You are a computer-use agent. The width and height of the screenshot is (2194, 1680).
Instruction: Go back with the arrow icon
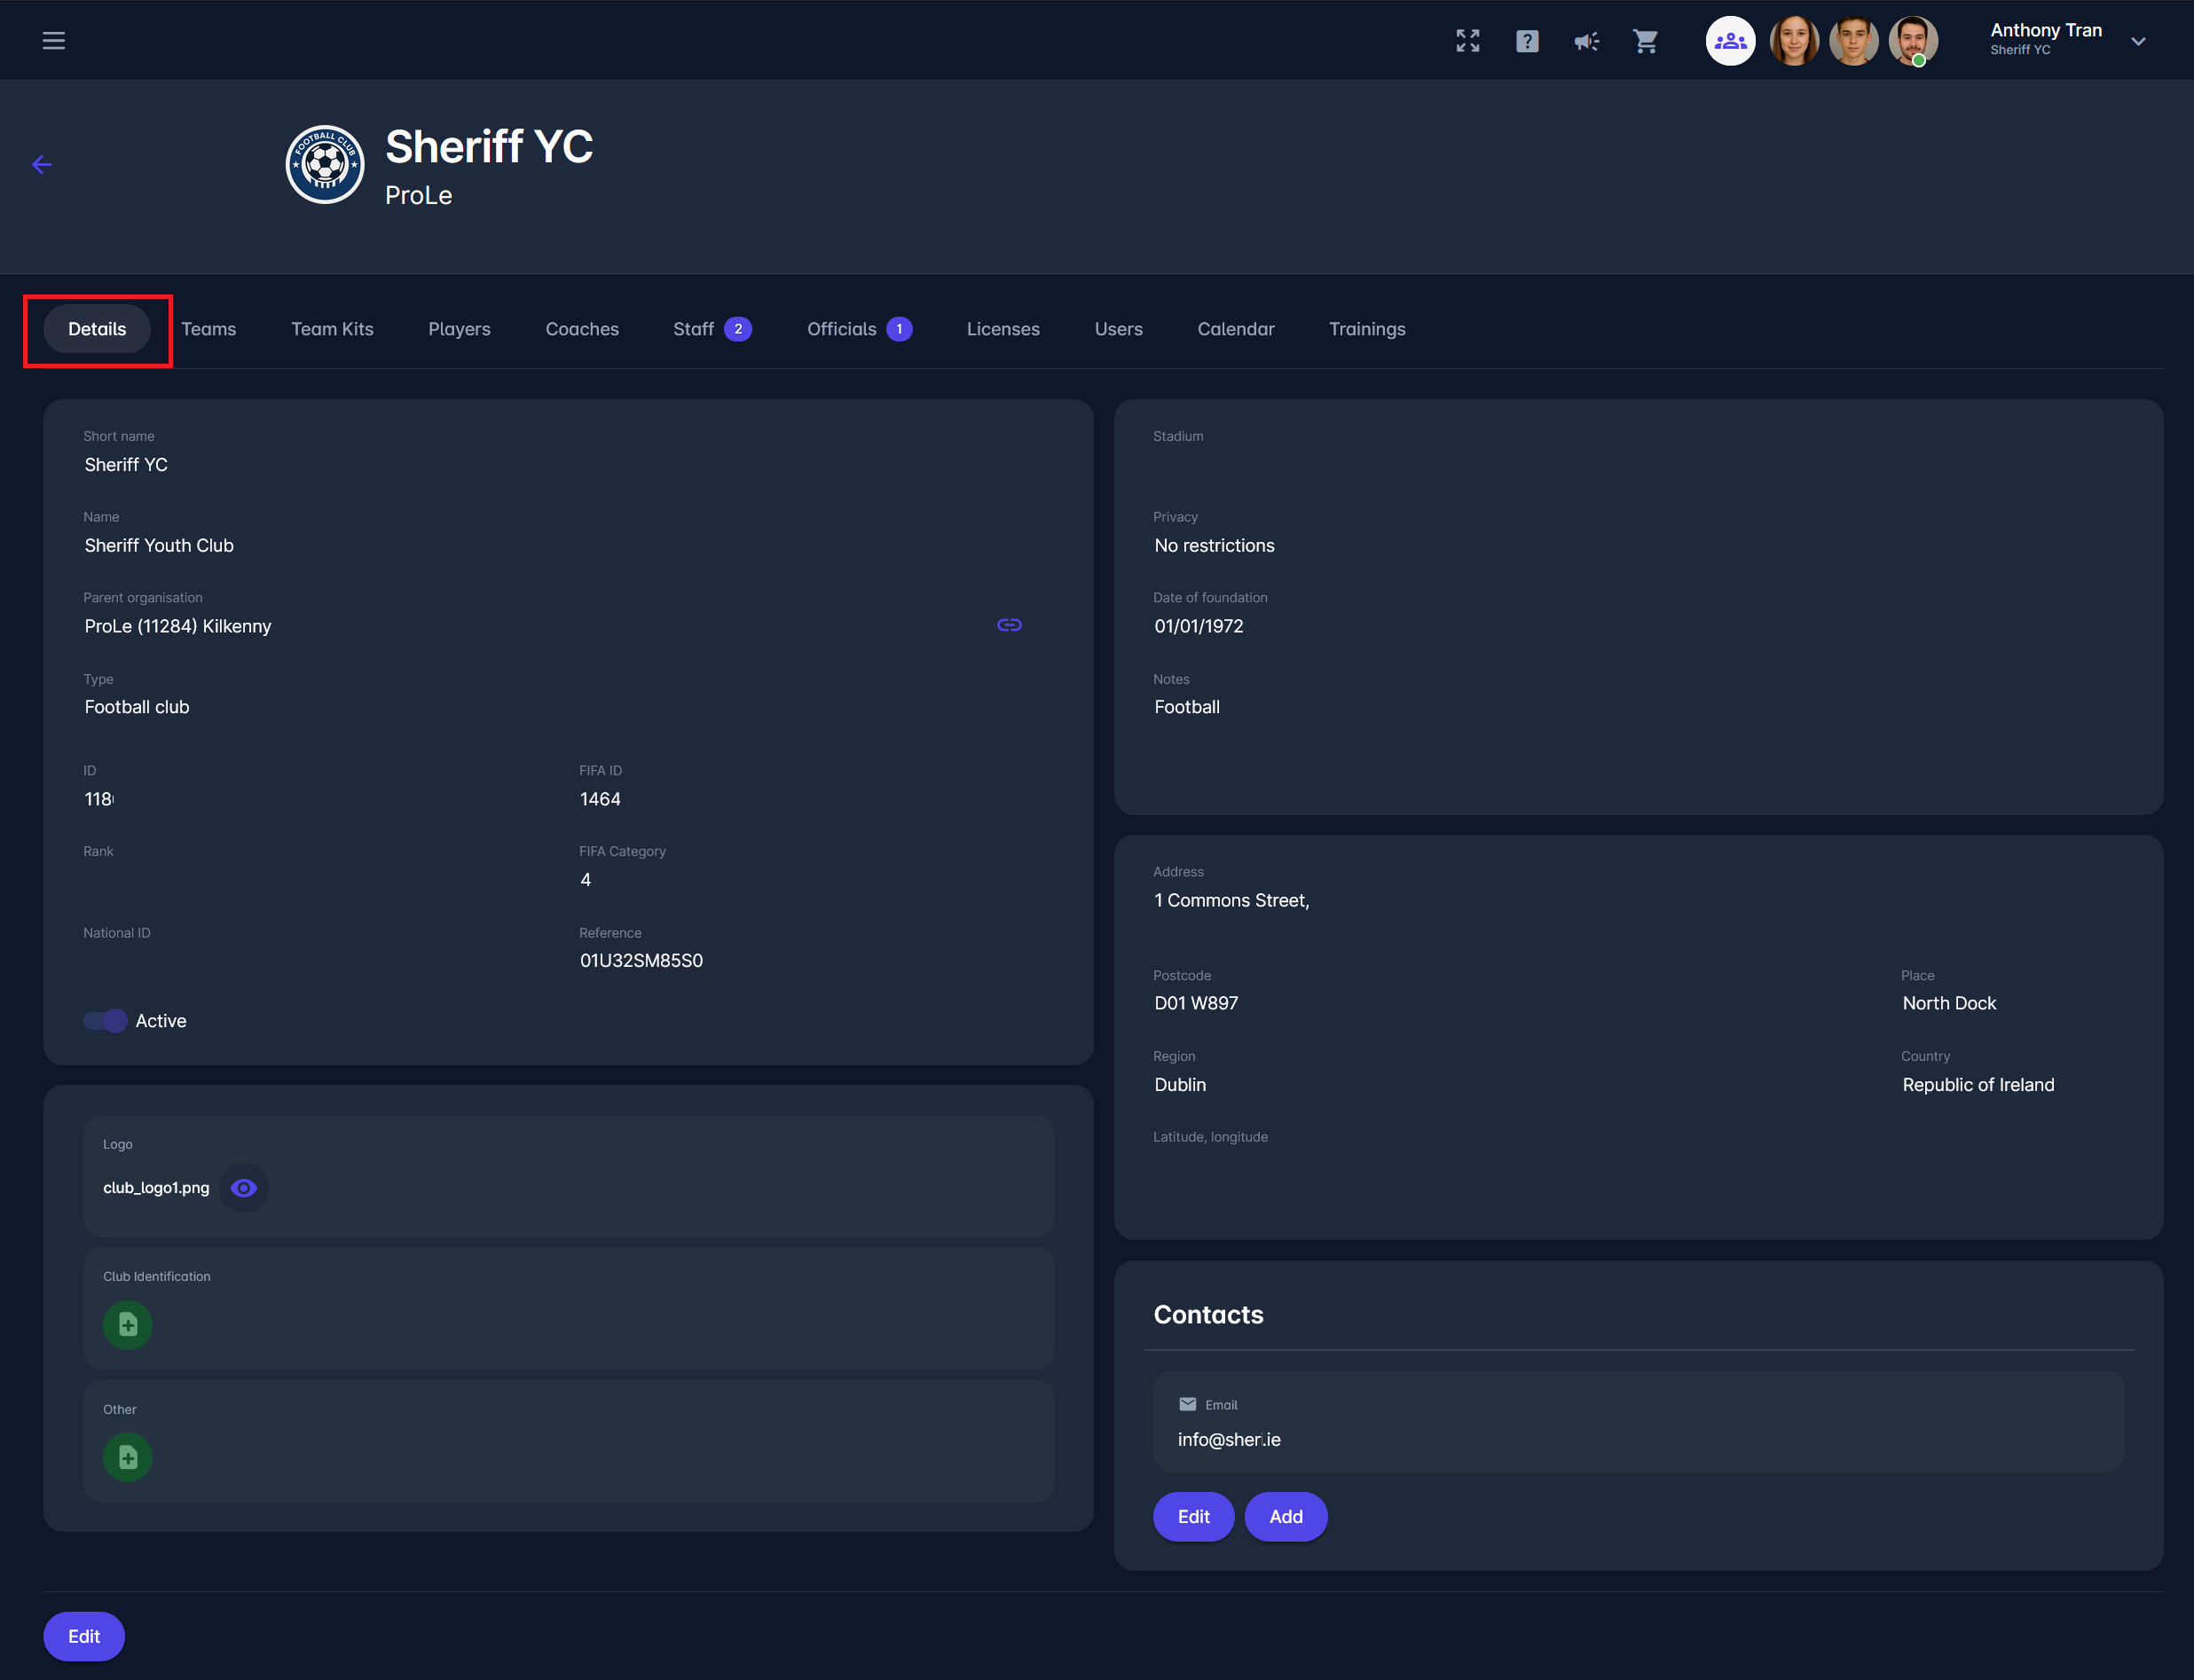pos(42,165)
